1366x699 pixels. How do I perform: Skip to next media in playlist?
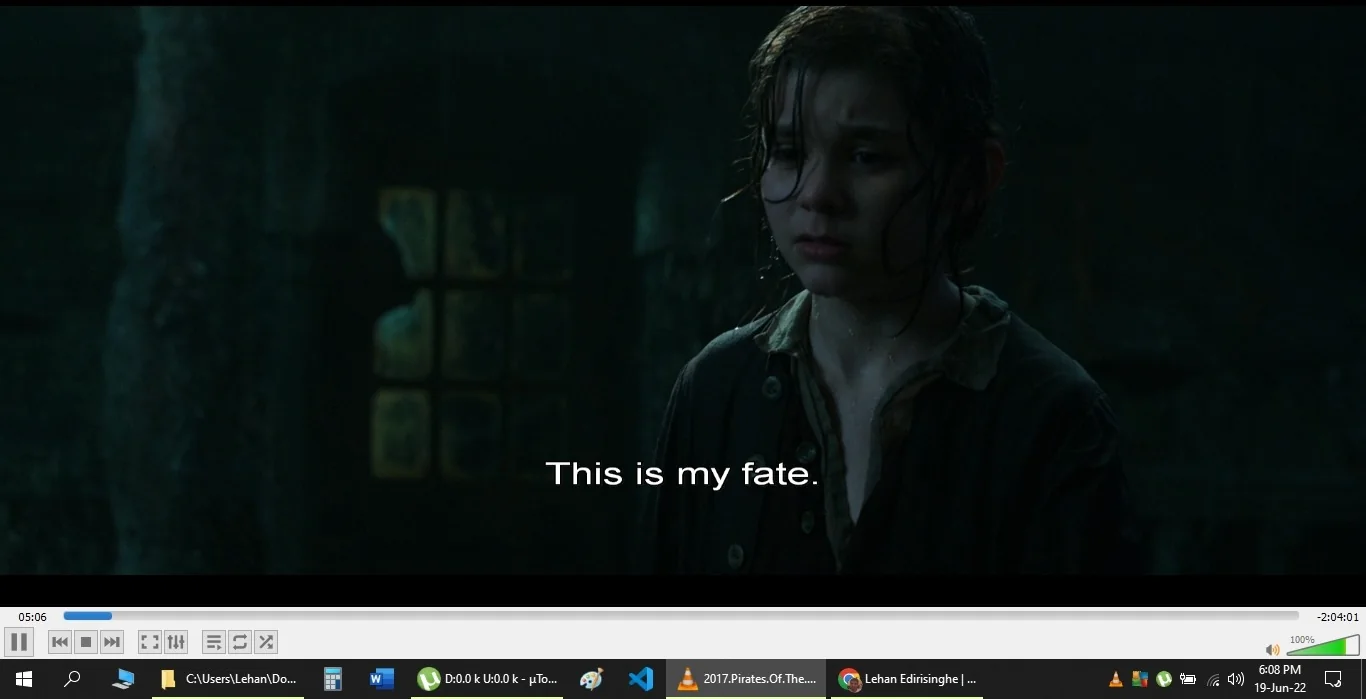pyautogui.click(x=112, y=642)
